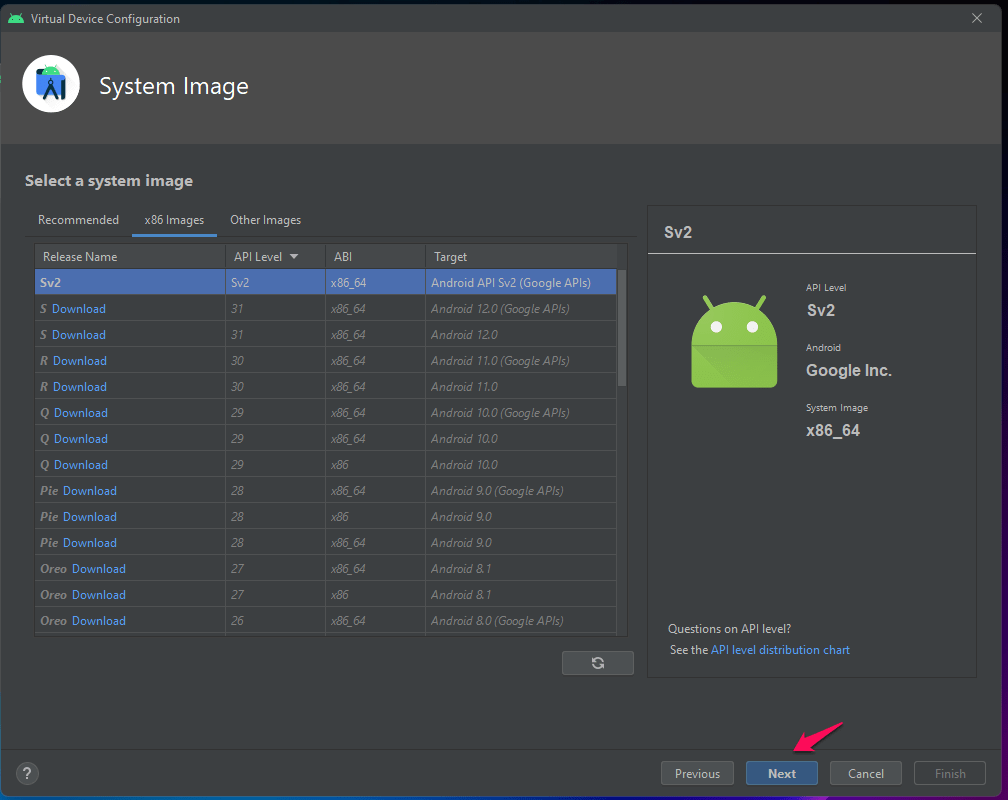Screen dimensions: 1008x800
Task: Download the Pie image with x86 ABI
Action: pyautogui.click(x=90, y=517)
